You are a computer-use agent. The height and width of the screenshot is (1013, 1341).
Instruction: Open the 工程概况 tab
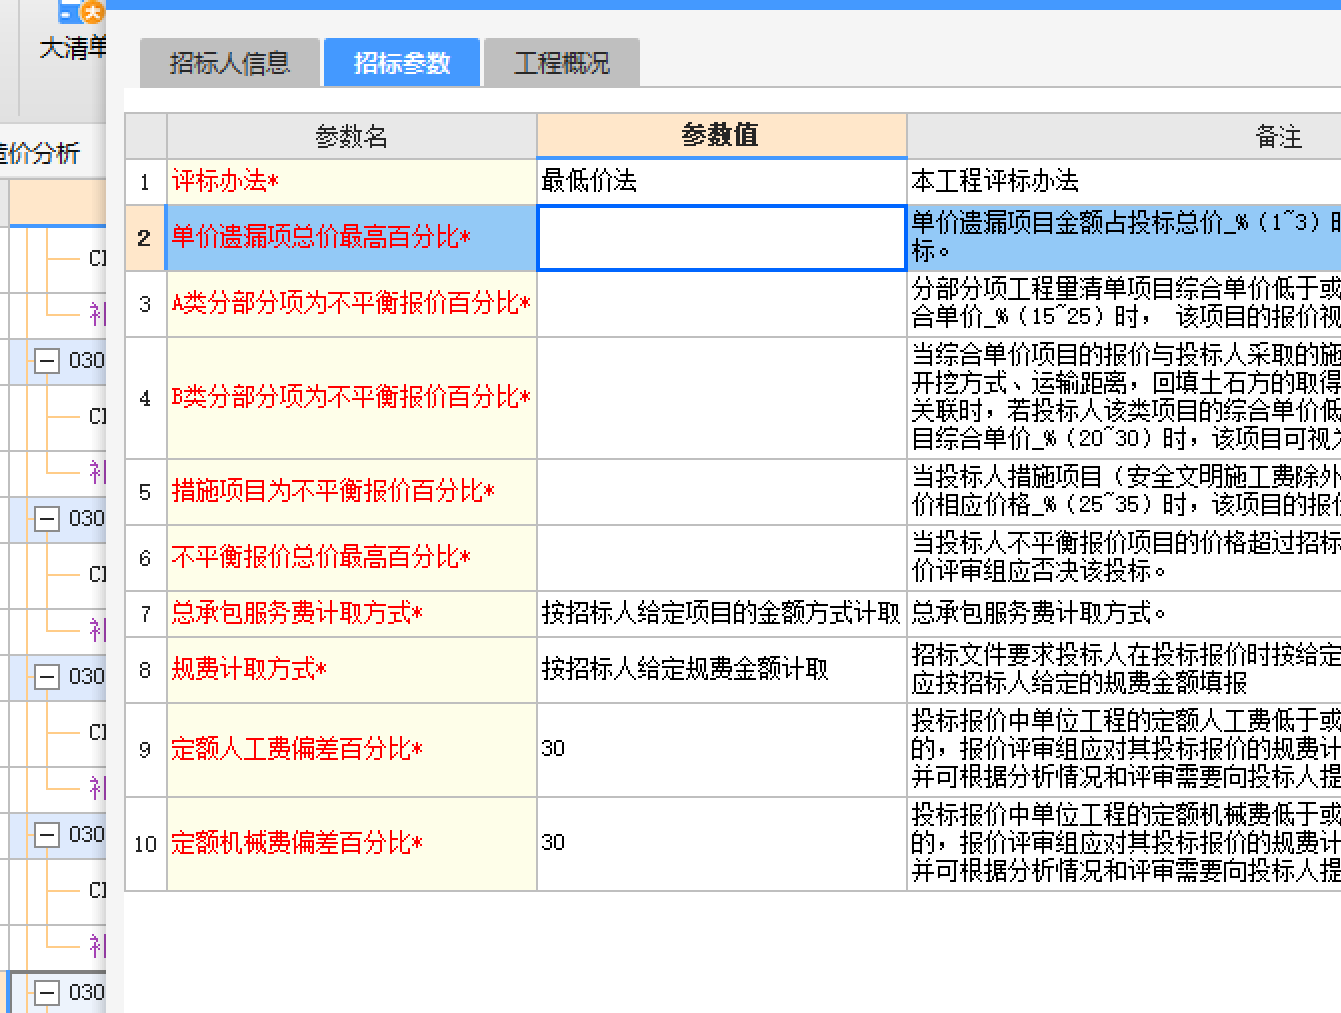[x=562, y=63]
